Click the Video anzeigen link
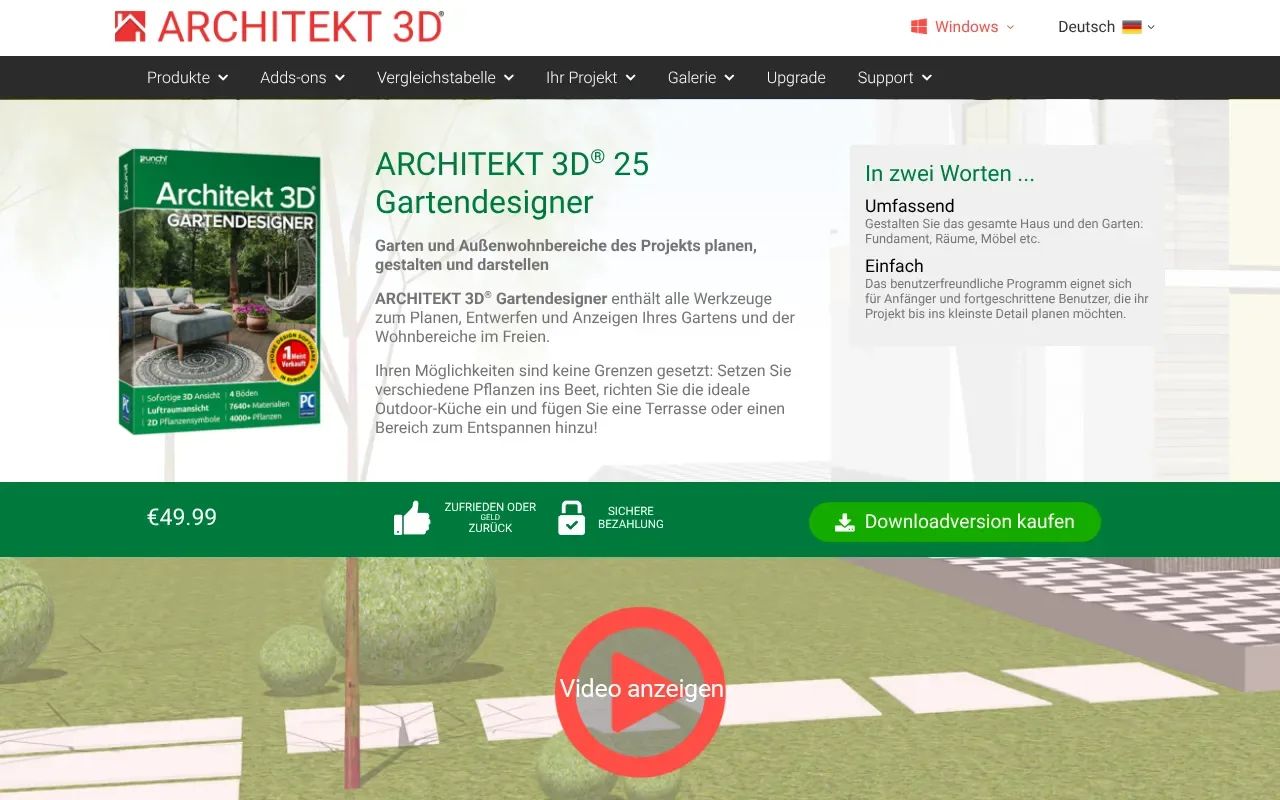This screenshot has width=1280, height=800. pos(641,688)
